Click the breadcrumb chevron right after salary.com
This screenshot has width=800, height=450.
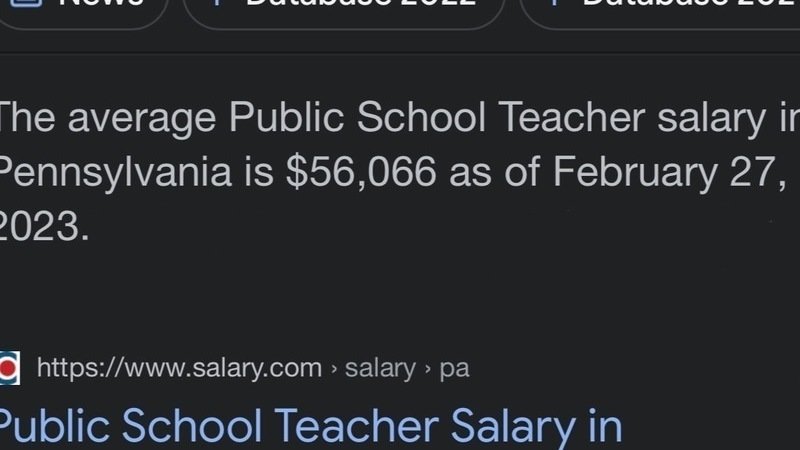pos(333,369)
